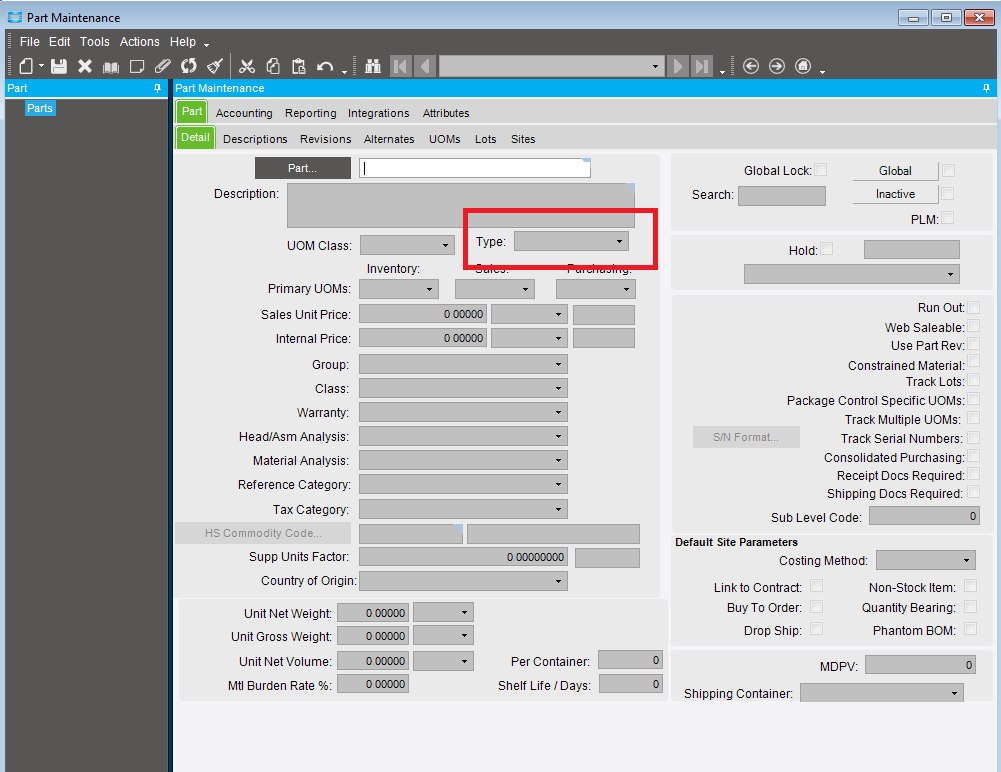Click the New record toolbar icon

point(26,66)
